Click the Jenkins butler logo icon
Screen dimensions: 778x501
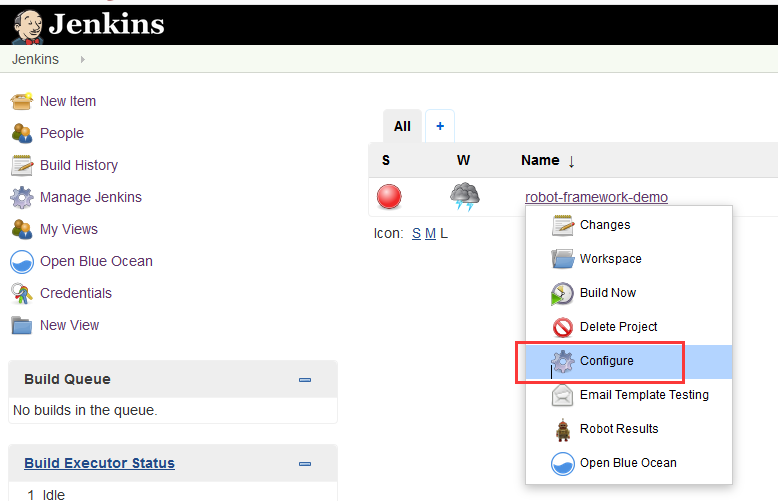[x=28, y=26]
